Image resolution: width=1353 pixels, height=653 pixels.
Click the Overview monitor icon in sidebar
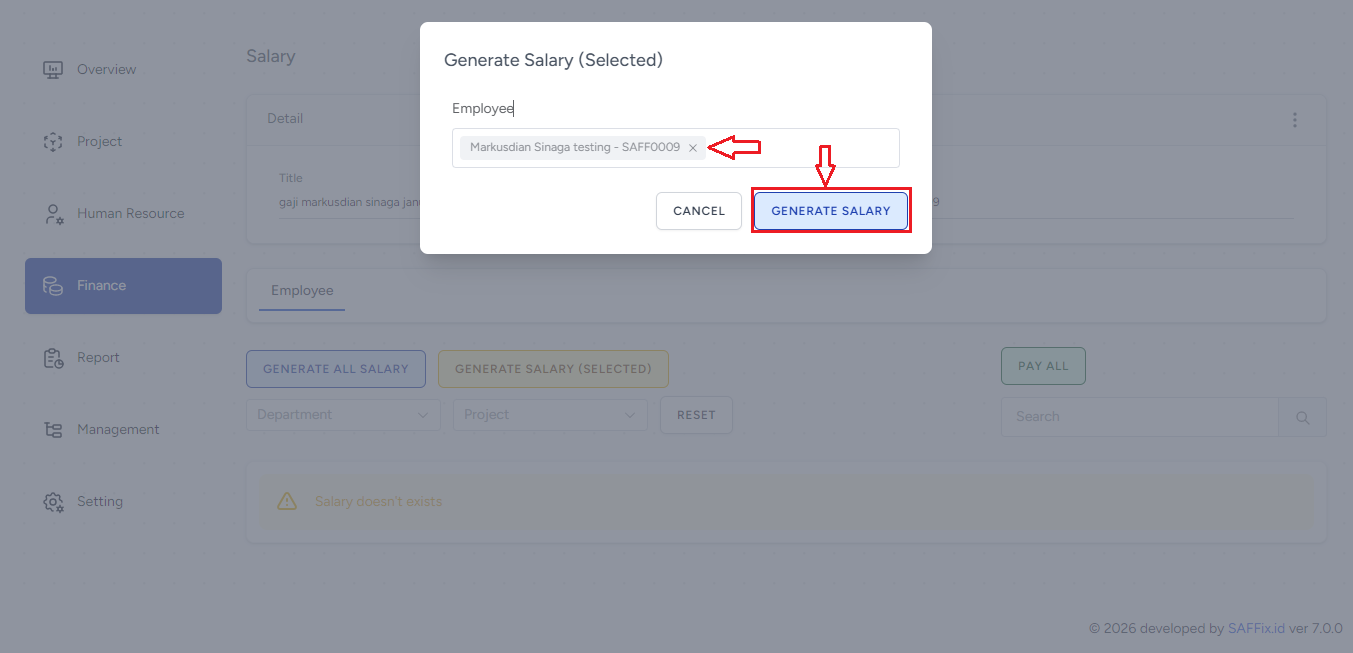(x=53, y=70)
